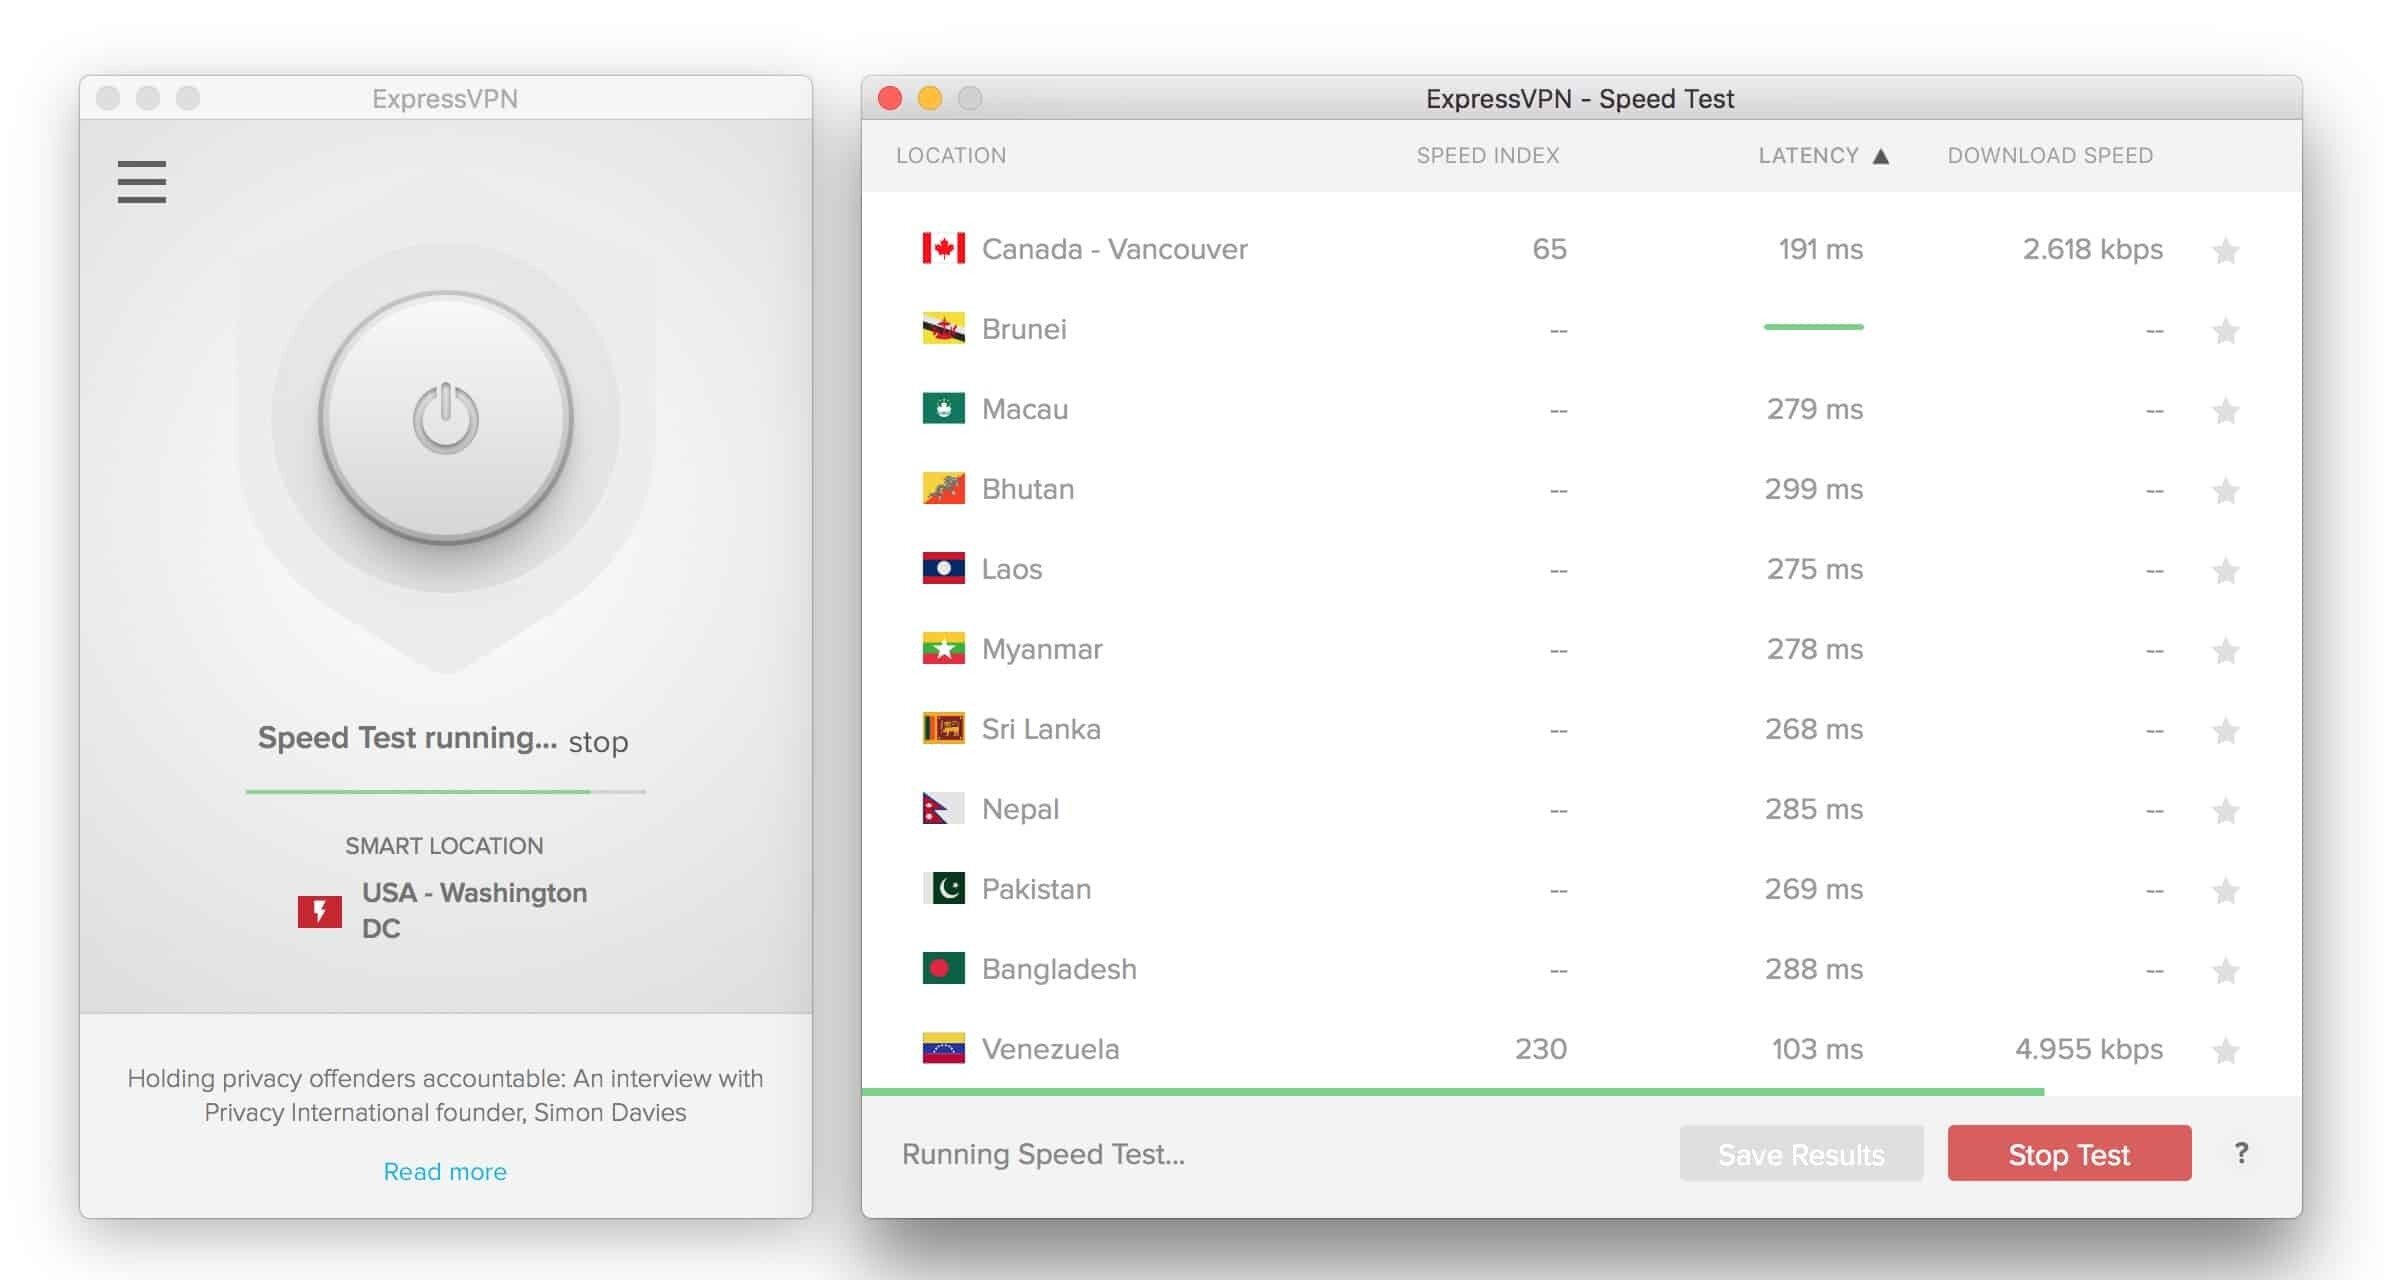This screenshot has width=2384, height=1280.
Task: Click the Pakistan flag icon
Action: pos(943,889)
